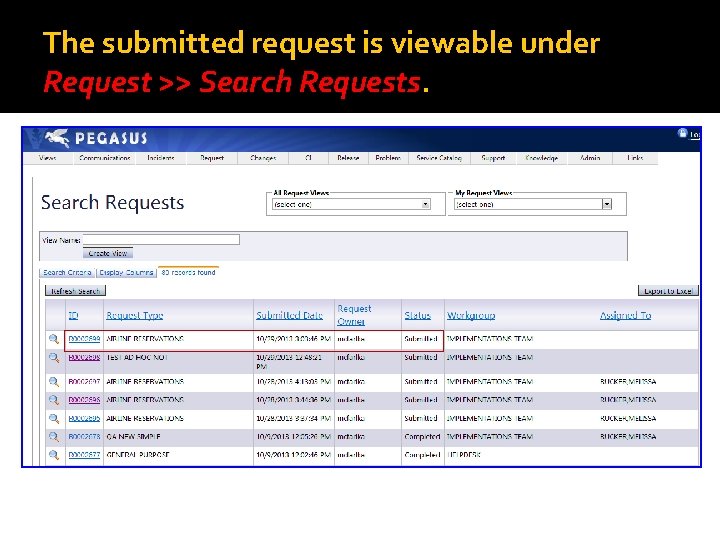
Task: Click magnifier icon for 3:44 PM Airline Reservations row
Action: pyautogui.click(x=54, y=400)
